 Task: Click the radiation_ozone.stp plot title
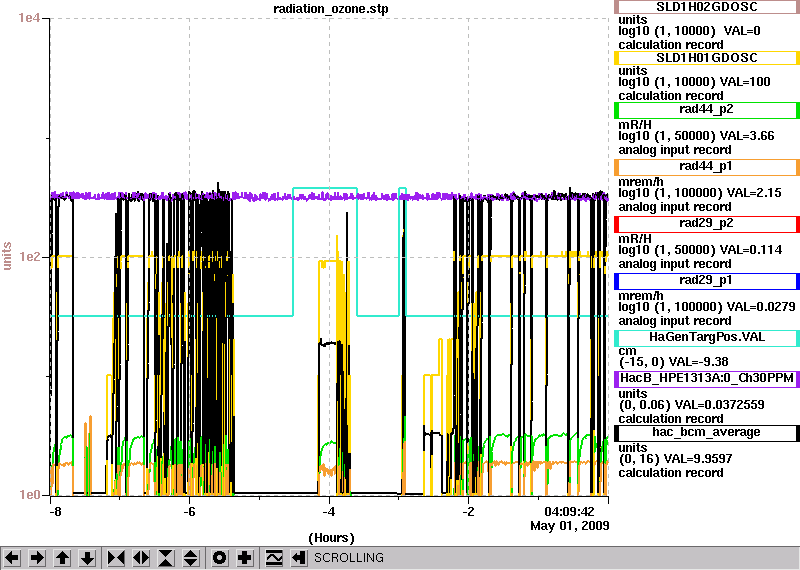(331, 9)
